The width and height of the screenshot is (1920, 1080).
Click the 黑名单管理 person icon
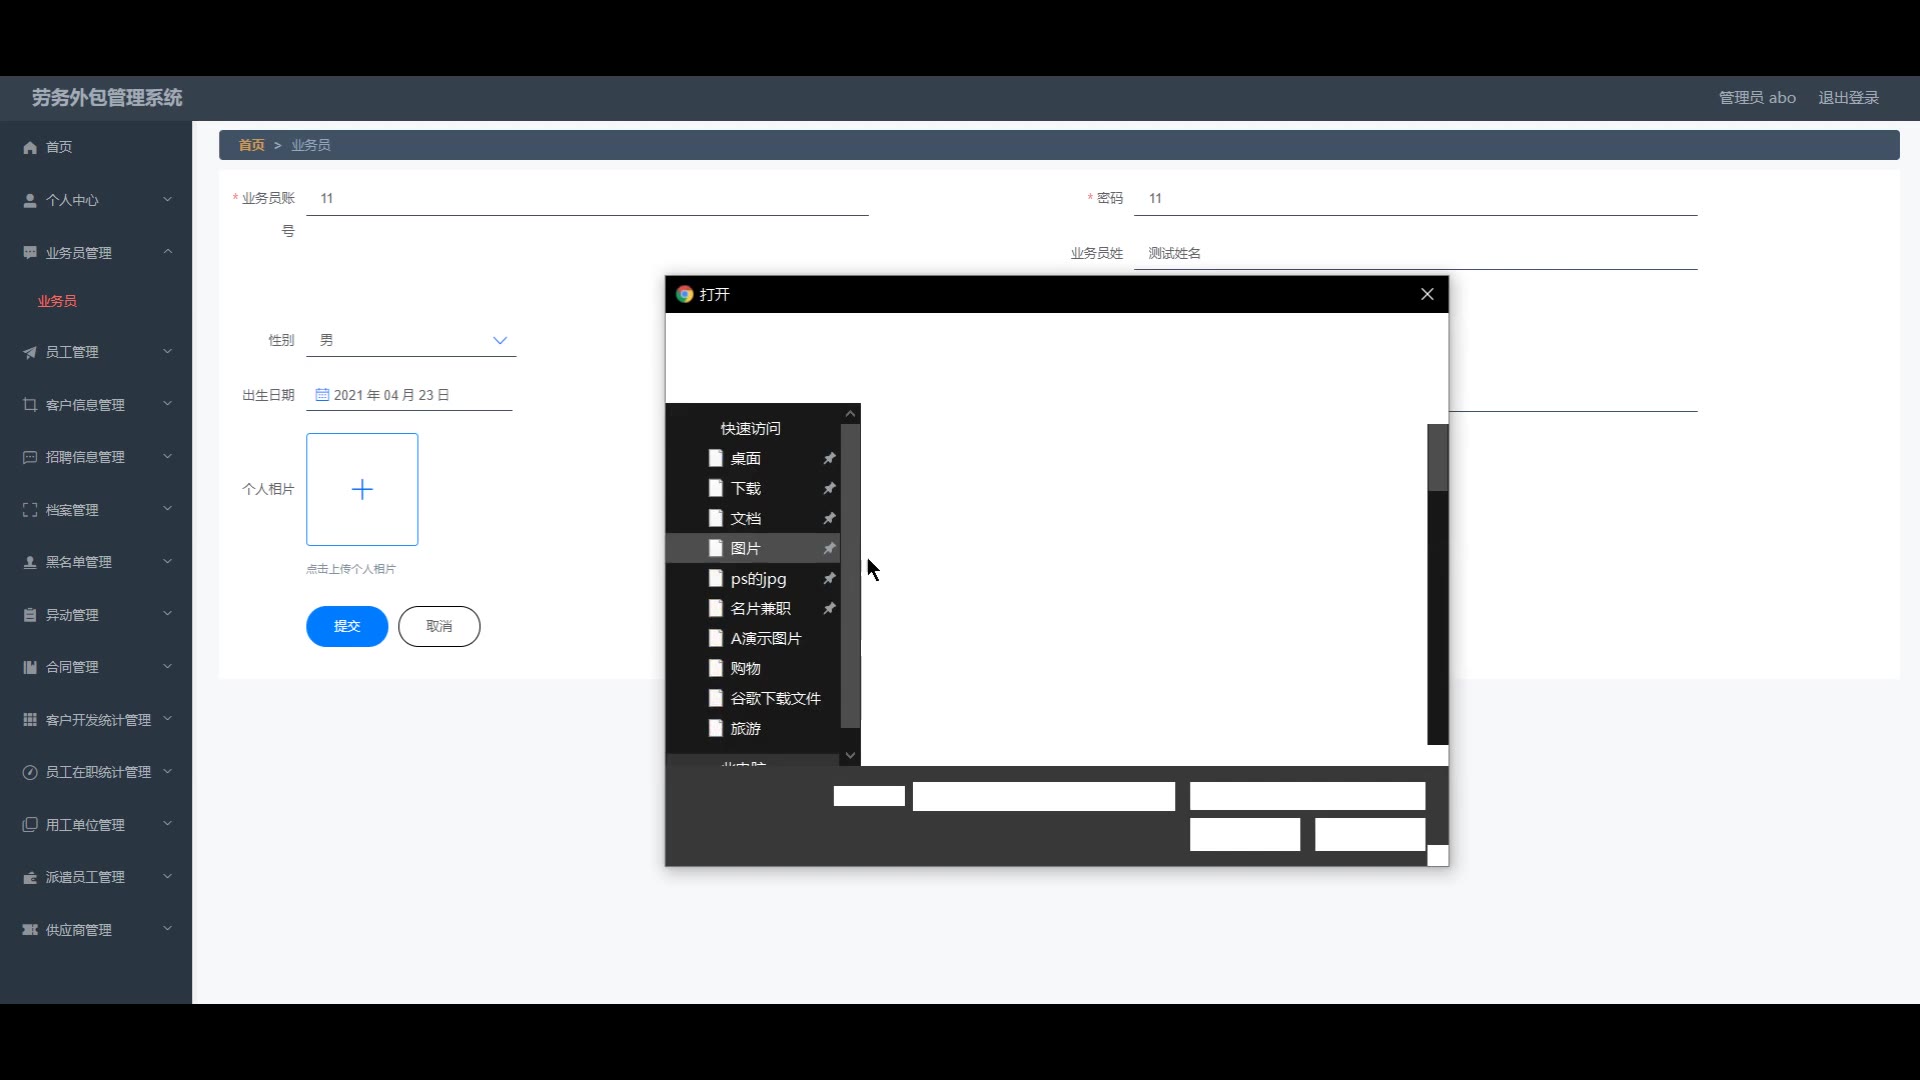click(x=30, y=562)
